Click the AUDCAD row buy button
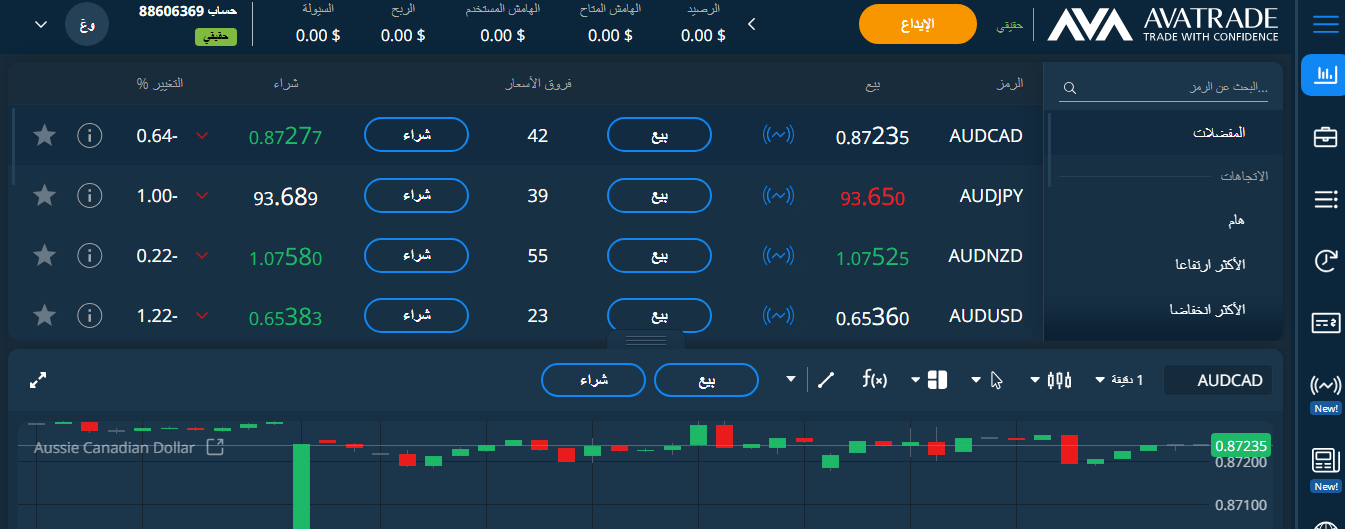The width and height of the screenshot is (1345, 529). click(416, 135)
